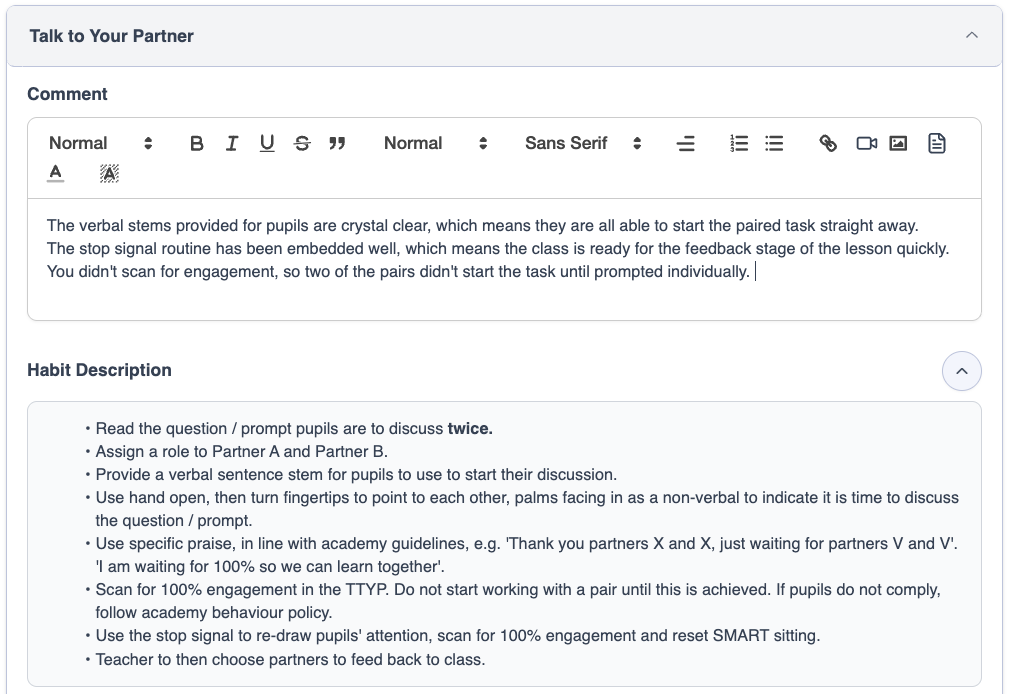Open the text alignment options
The height and width of the screenshot is (694, 1009).
685,143
